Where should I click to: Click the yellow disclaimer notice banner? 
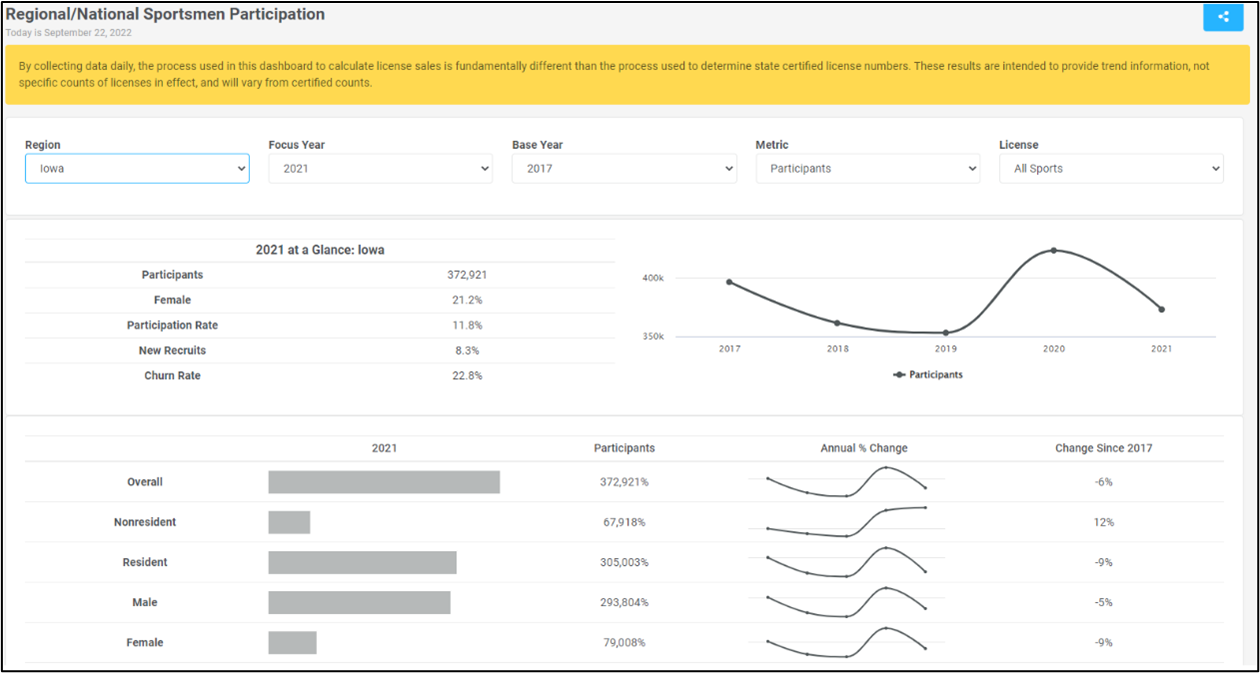tap(627, 74)
